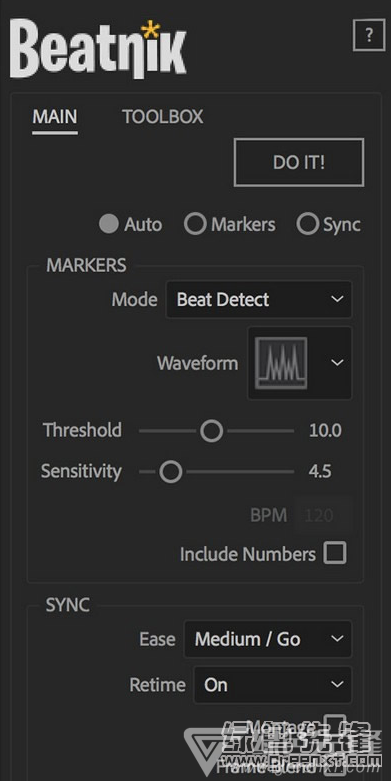This screenshot has height=781, width=391.
Task: Click the Threshold slider handle
Action: coord(212,430)
